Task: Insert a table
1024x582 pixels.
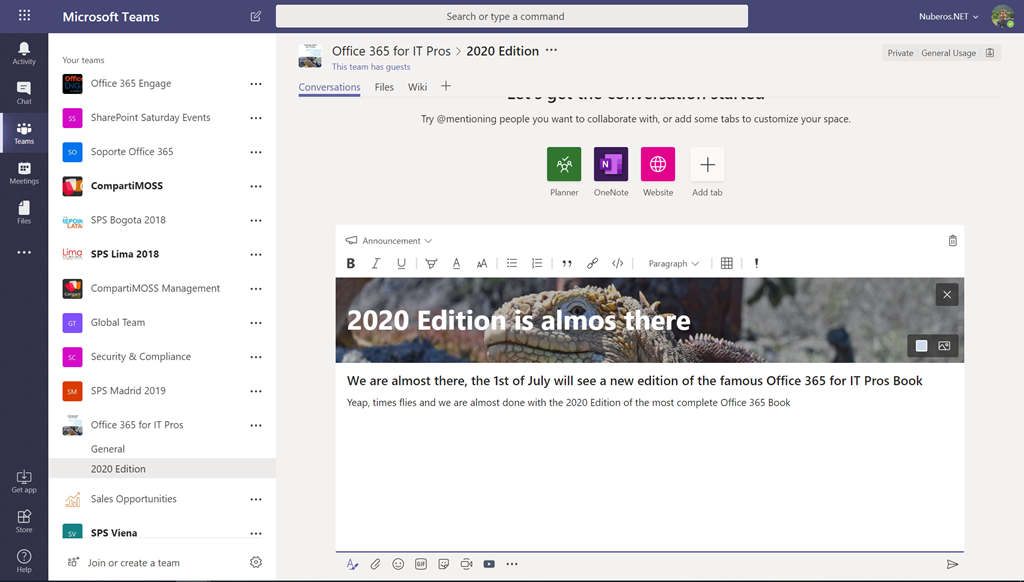Action: pos(727,263)
